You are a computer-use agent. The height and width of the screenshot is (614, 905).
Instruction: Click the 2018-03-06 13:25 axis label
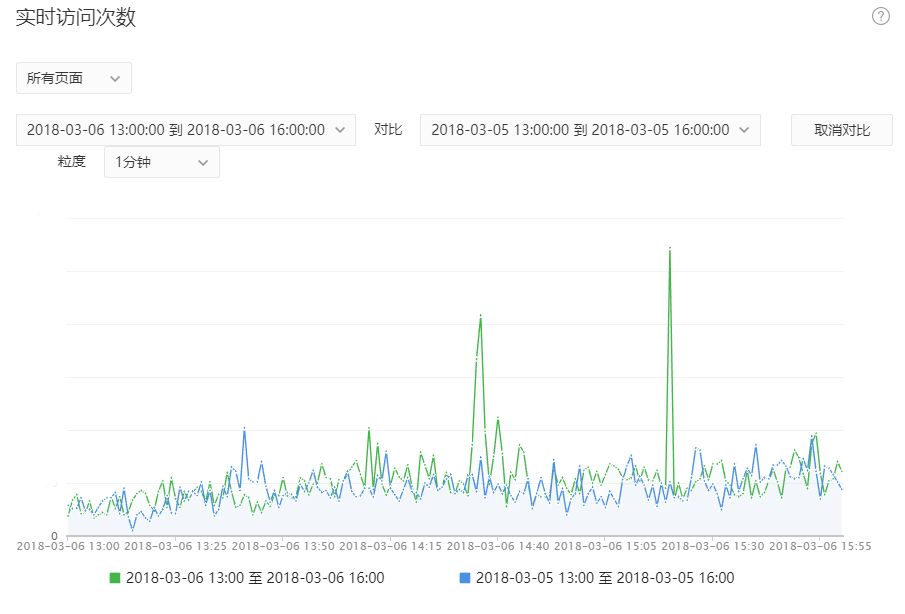(x=175, y=546)
